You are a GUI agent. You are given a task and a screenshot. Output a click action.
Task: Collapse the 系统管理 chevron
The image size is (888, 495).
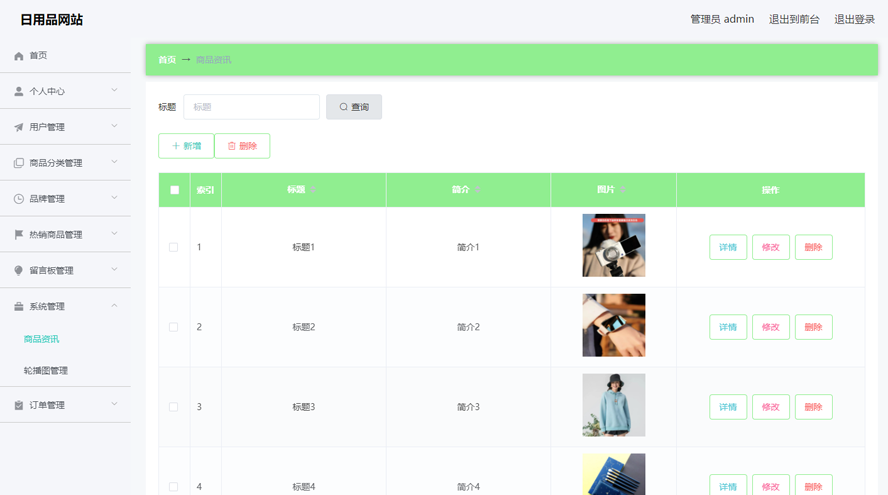coord(114,305)
